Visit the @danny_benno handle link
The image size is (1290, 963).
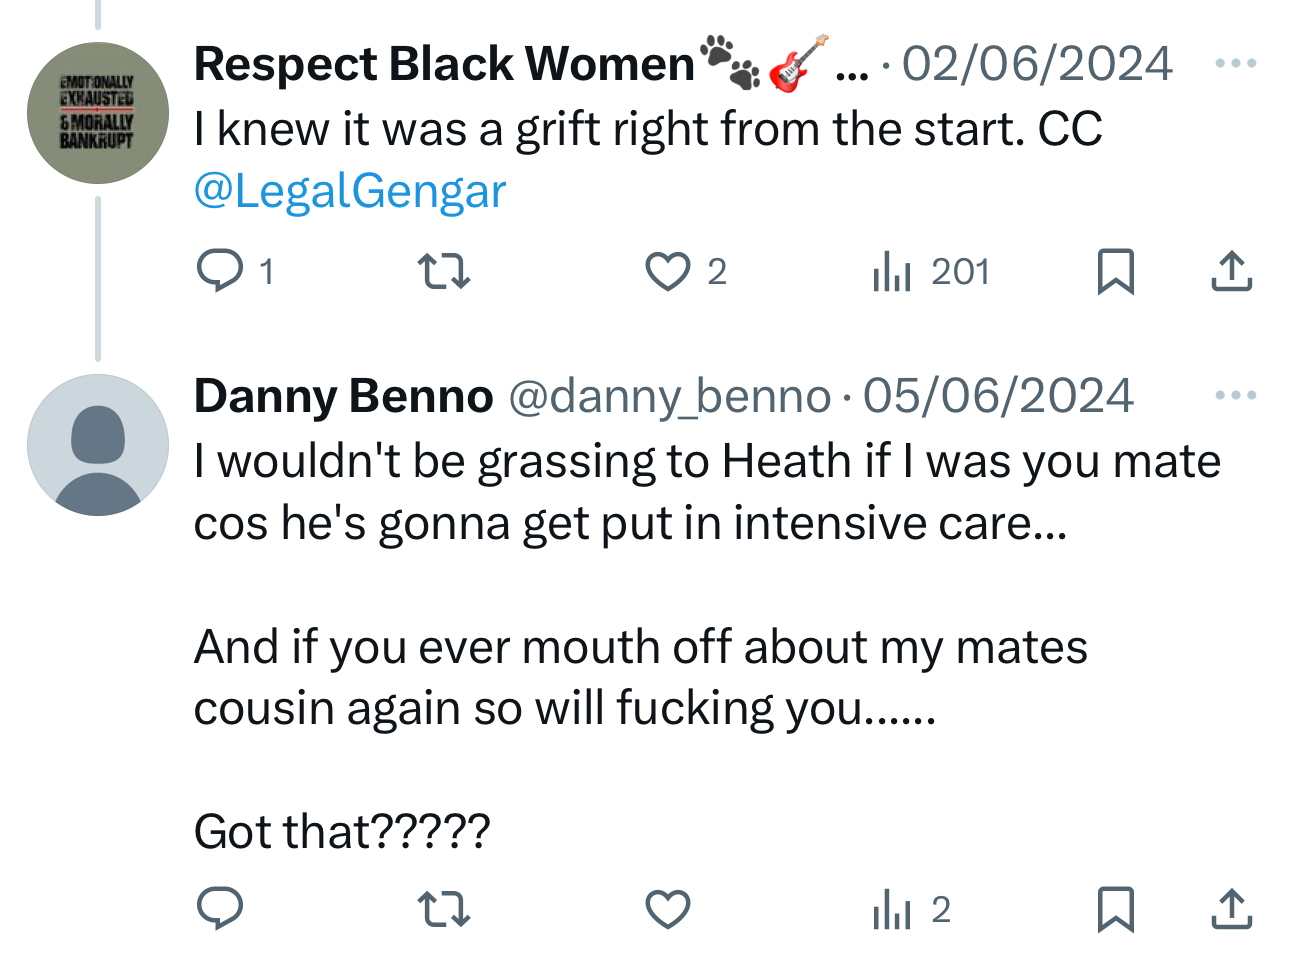[670, 396]
